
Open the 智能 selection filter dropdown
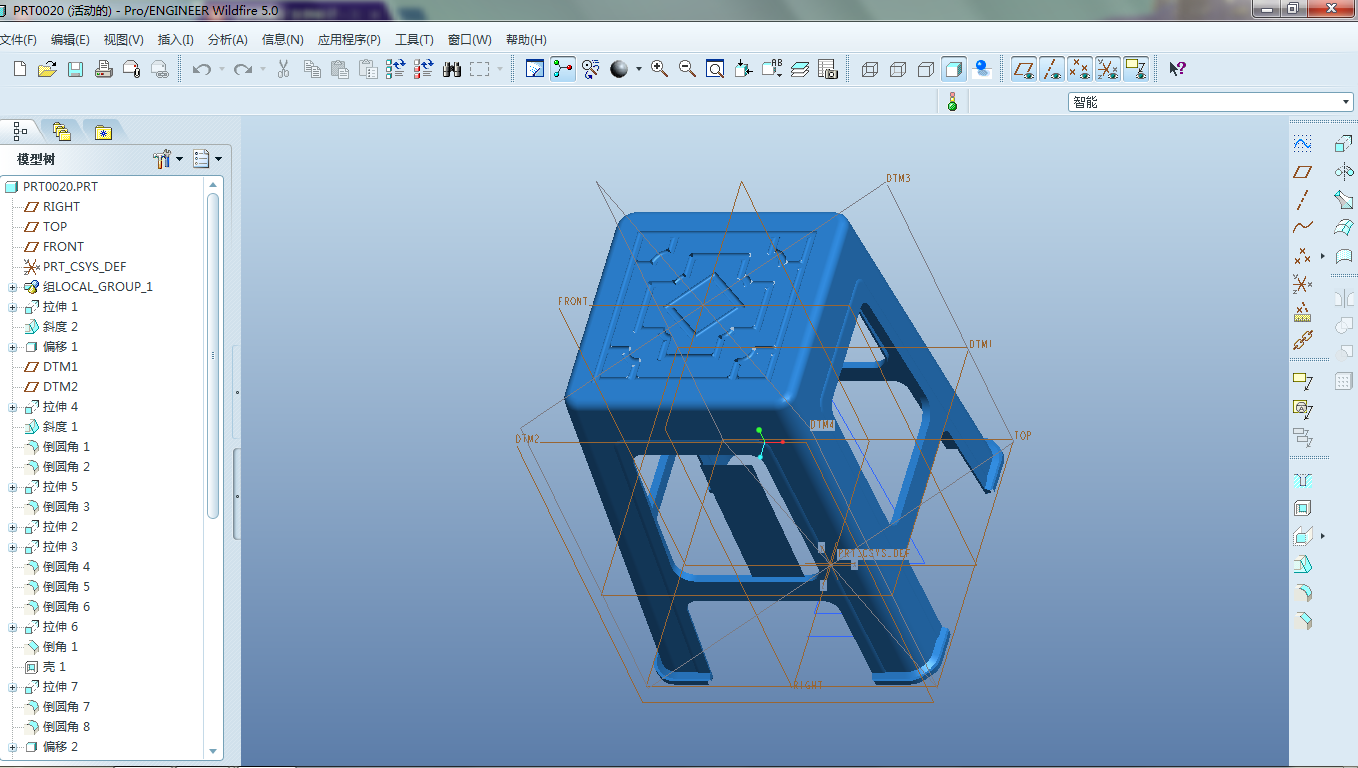coord(1346,102)
